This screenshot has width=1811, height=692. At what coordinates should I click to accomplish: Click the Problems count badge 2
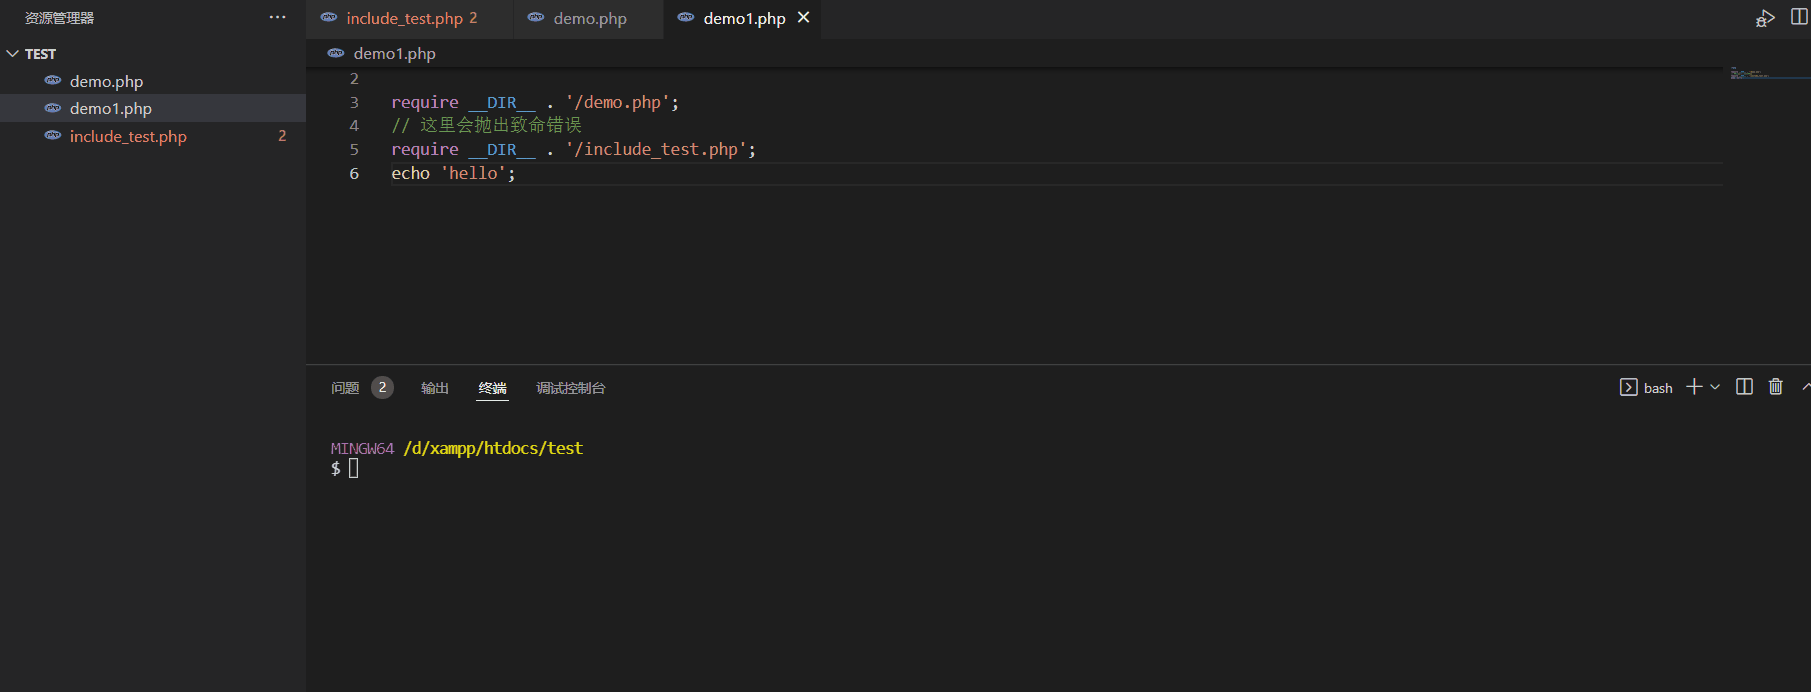[382, 388]
